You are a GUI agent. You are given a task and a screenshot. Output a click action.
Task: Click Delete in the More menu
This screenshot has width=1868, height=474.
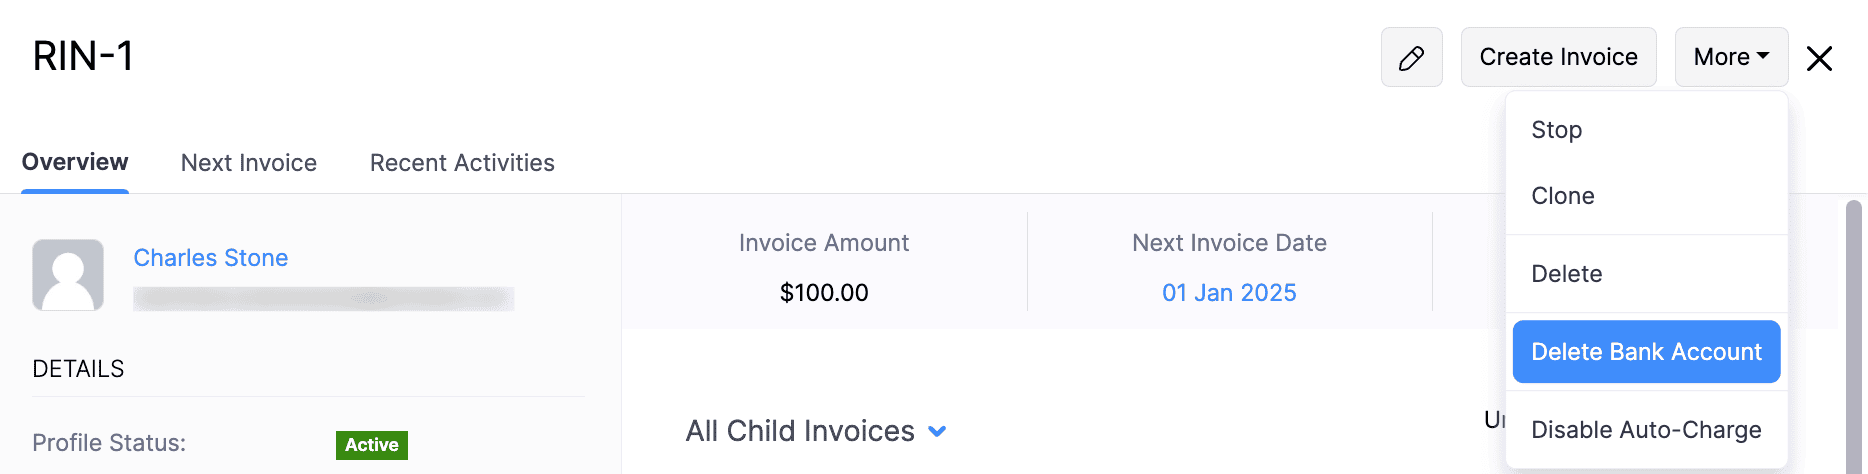[x=1567, y=274]
